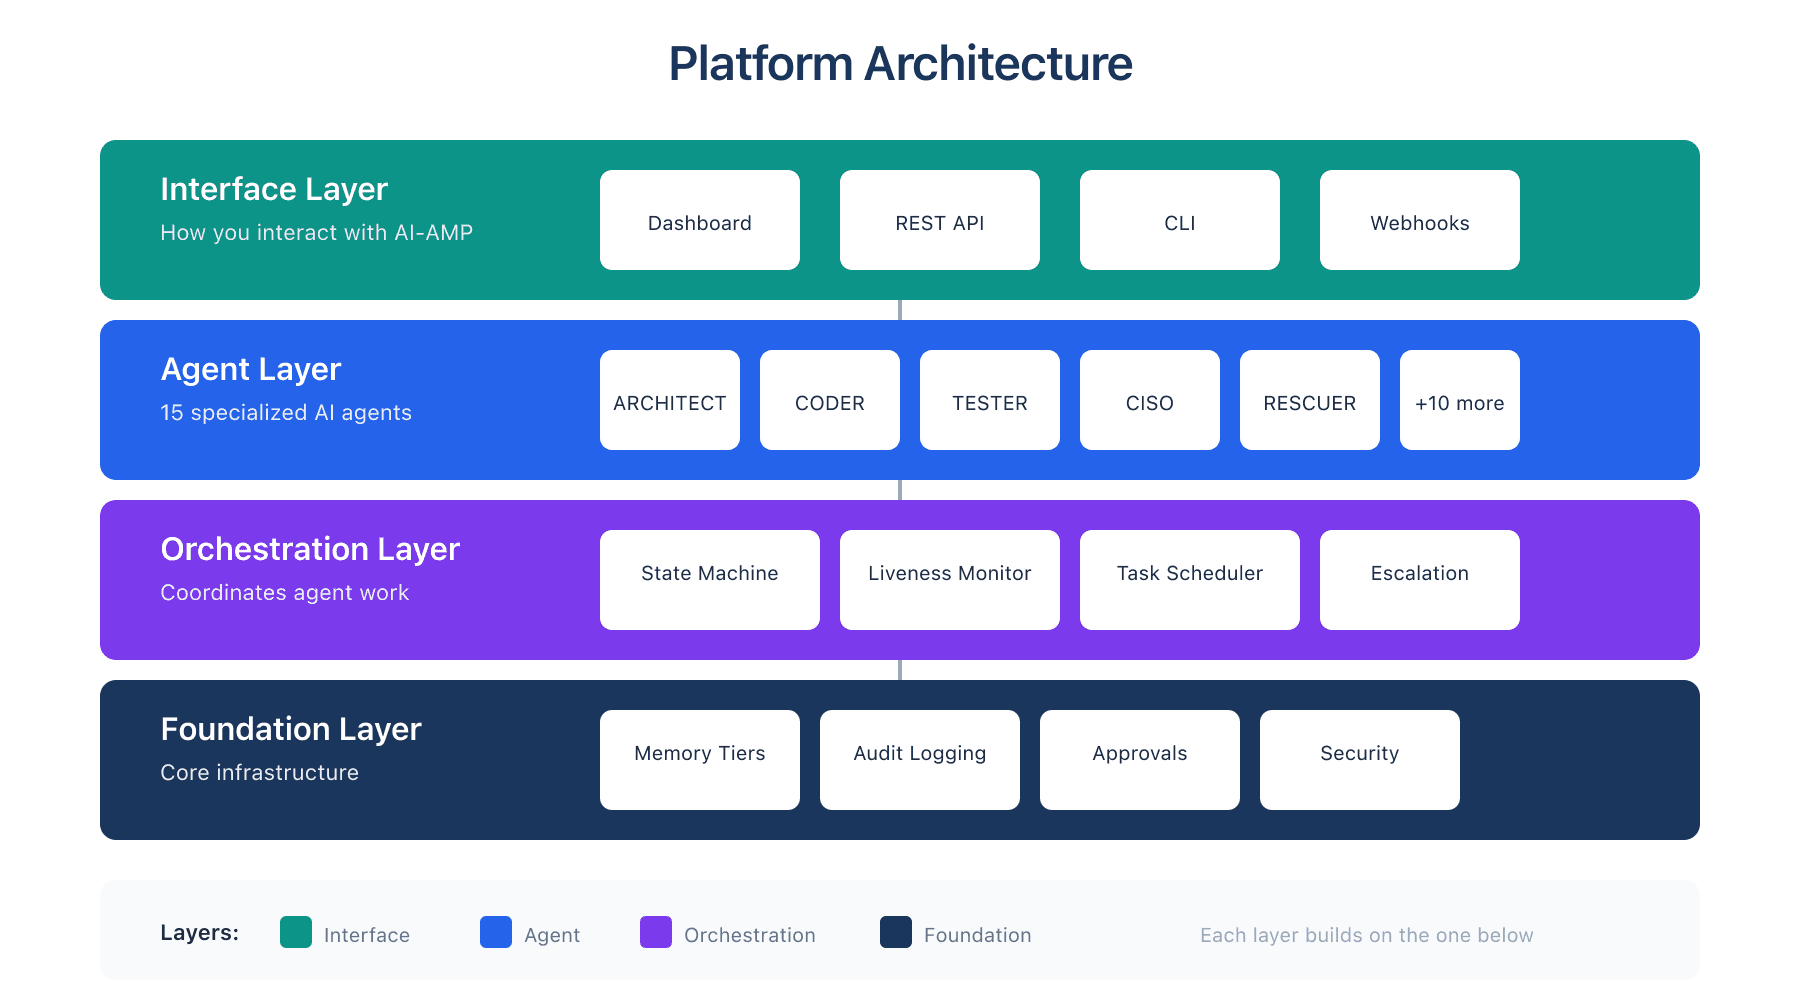Select the Liveness Monitor box

pos(949,579)
